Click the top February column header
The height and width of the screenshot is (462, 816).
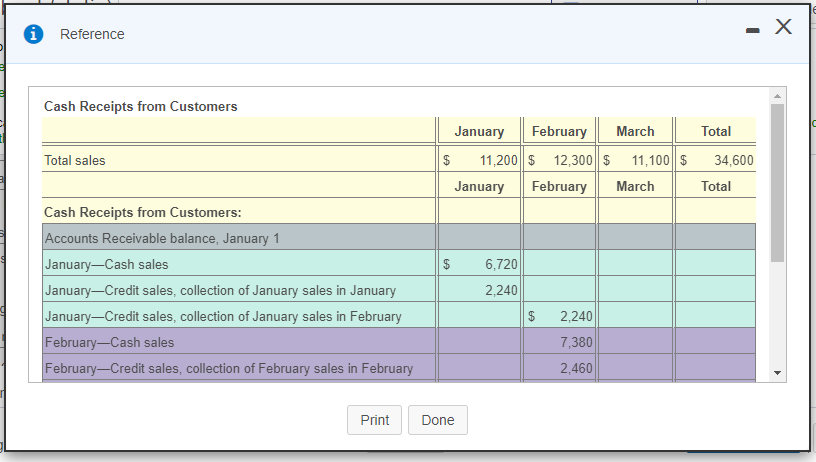coord(559,131)
